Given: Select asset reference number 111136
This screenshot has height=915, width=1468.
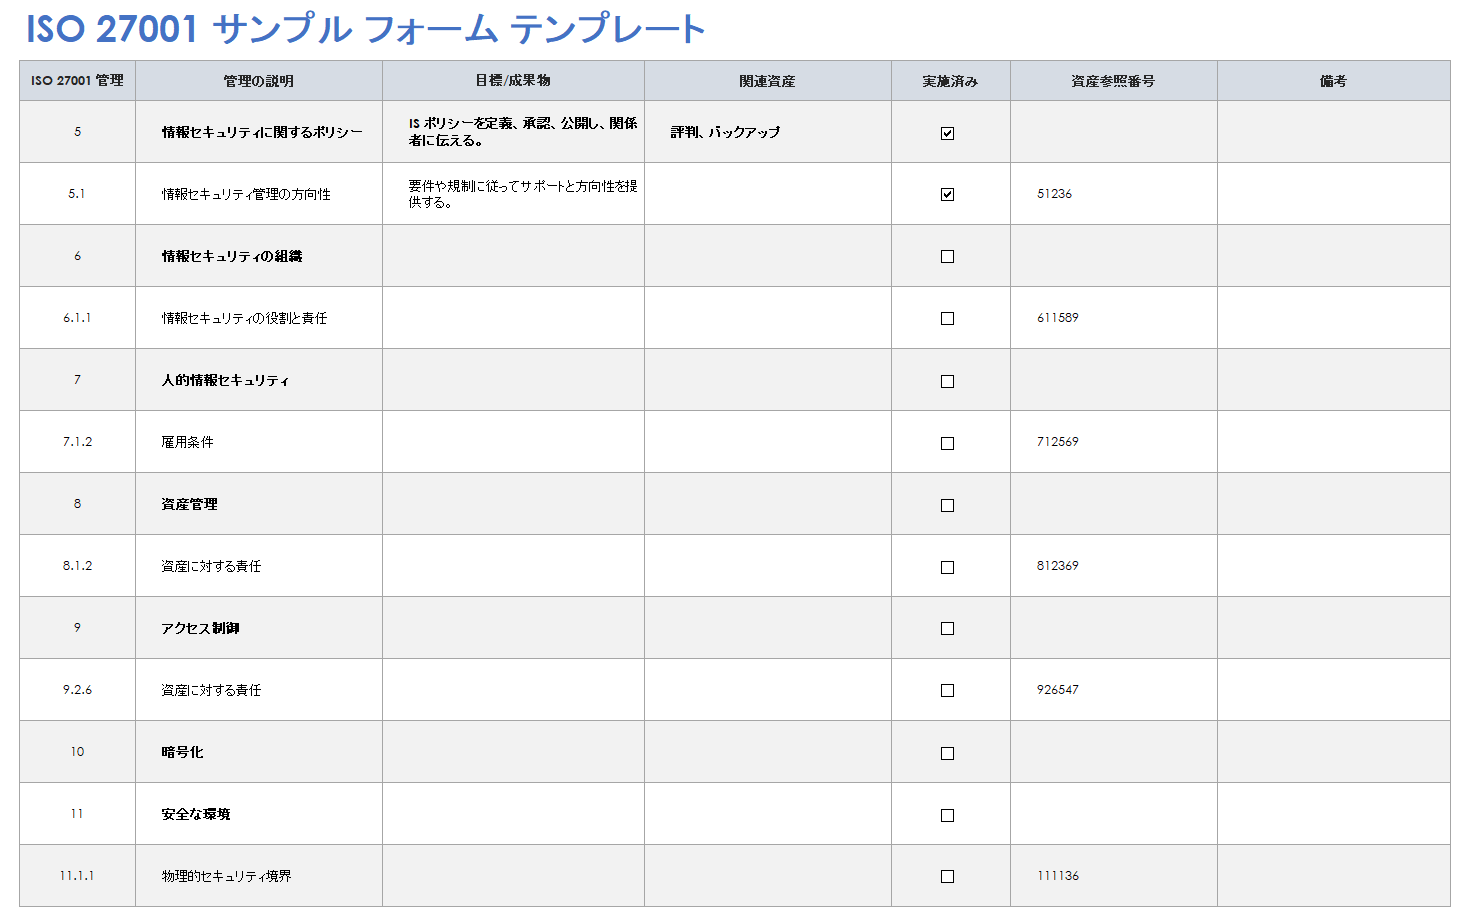Looking at the screenshot, I should pos(1058,876).
